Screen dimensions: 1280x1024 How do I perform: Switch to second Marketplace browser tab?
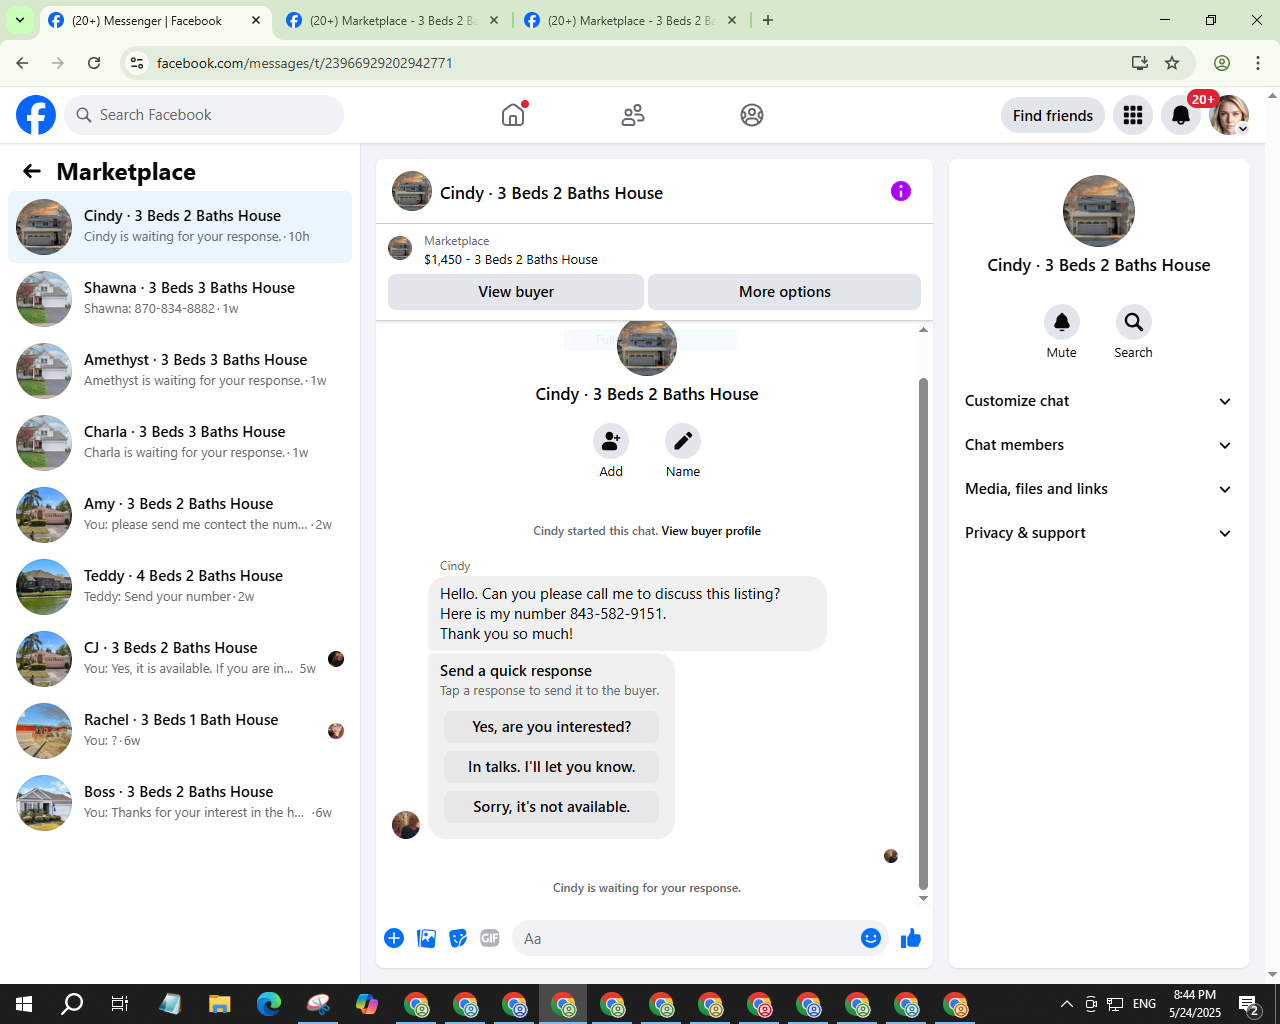390,20
